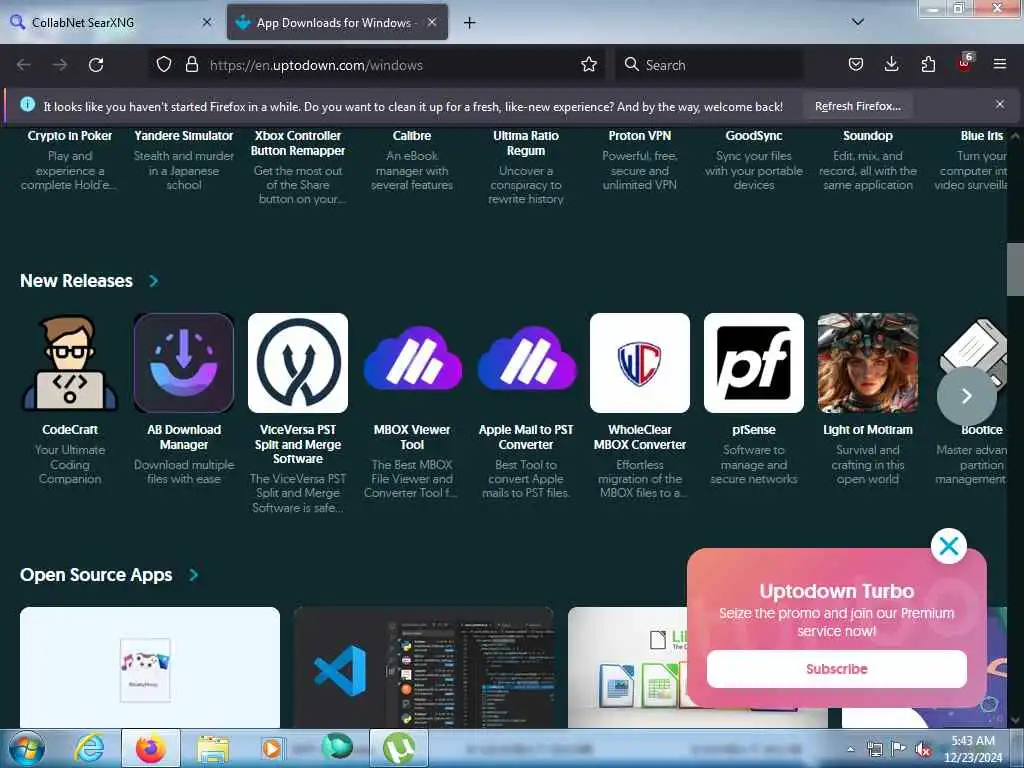
Task: Open uTorrent from the taskbar
Action: pyautogui.click(x=399, y=748)
